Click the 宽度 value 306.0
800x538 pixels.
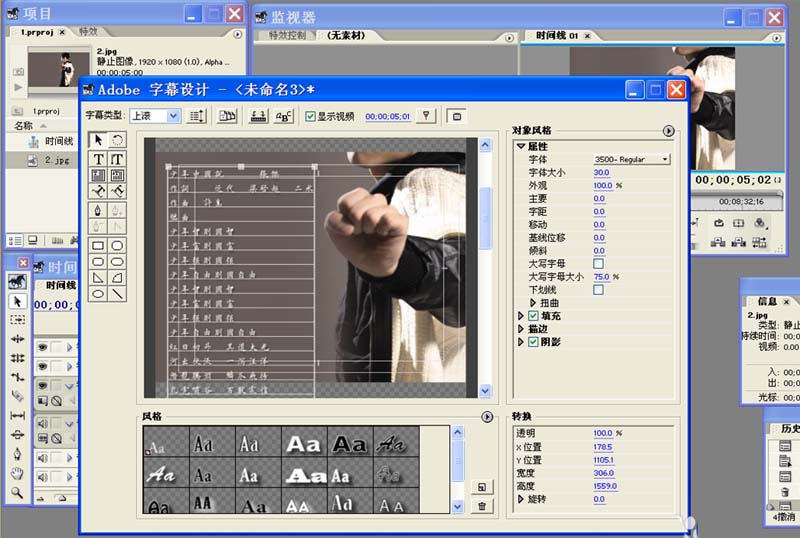pos(604,473)
